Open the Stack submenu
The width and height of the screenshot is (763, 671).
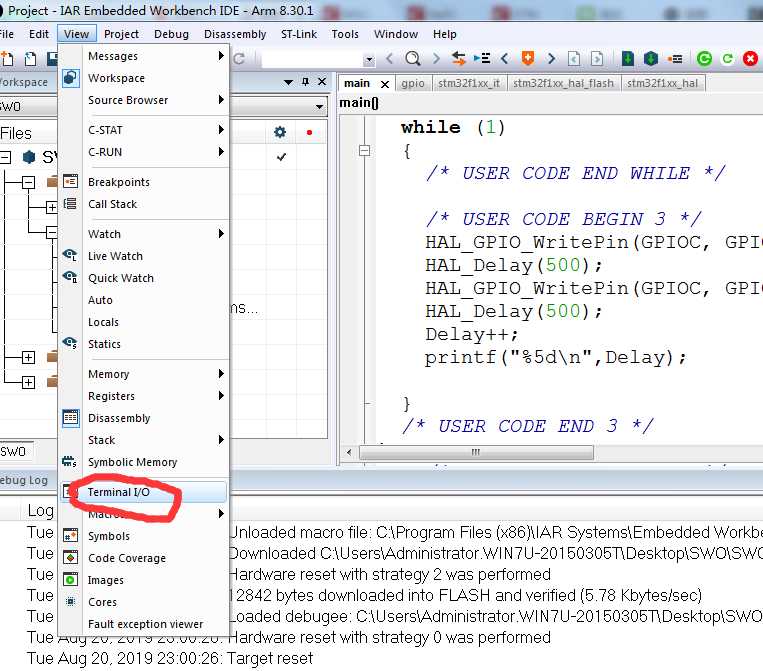(144, 440)
